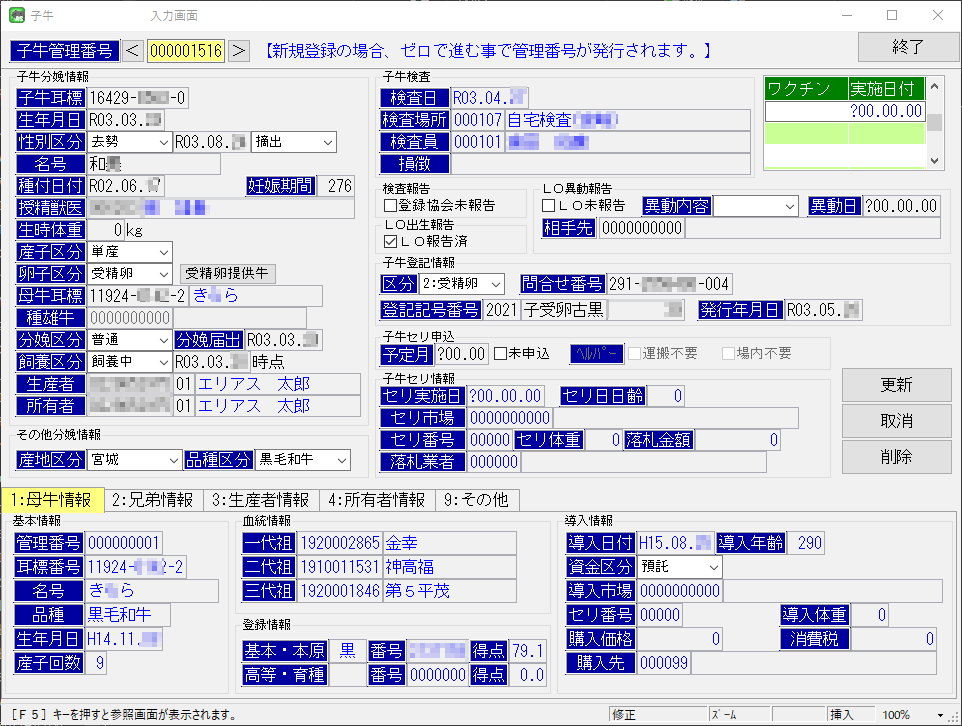Toggle 未申込 checkbox

click(x=500, y=353)
